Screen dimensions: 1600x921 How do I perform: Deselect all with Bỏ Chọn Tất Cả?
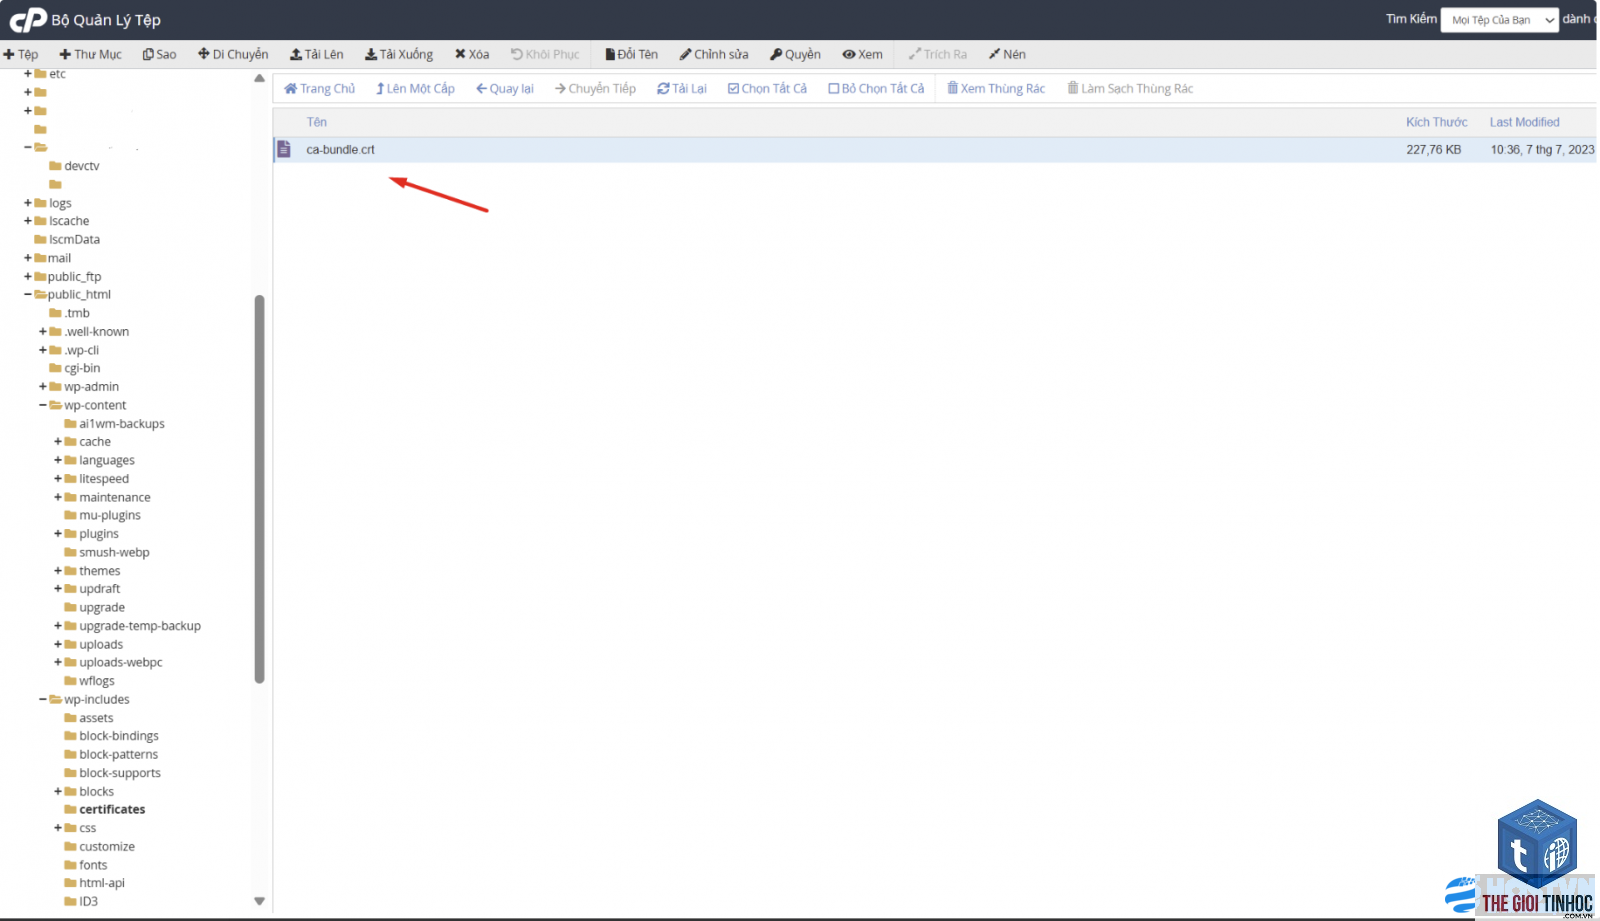click(876, 88)
